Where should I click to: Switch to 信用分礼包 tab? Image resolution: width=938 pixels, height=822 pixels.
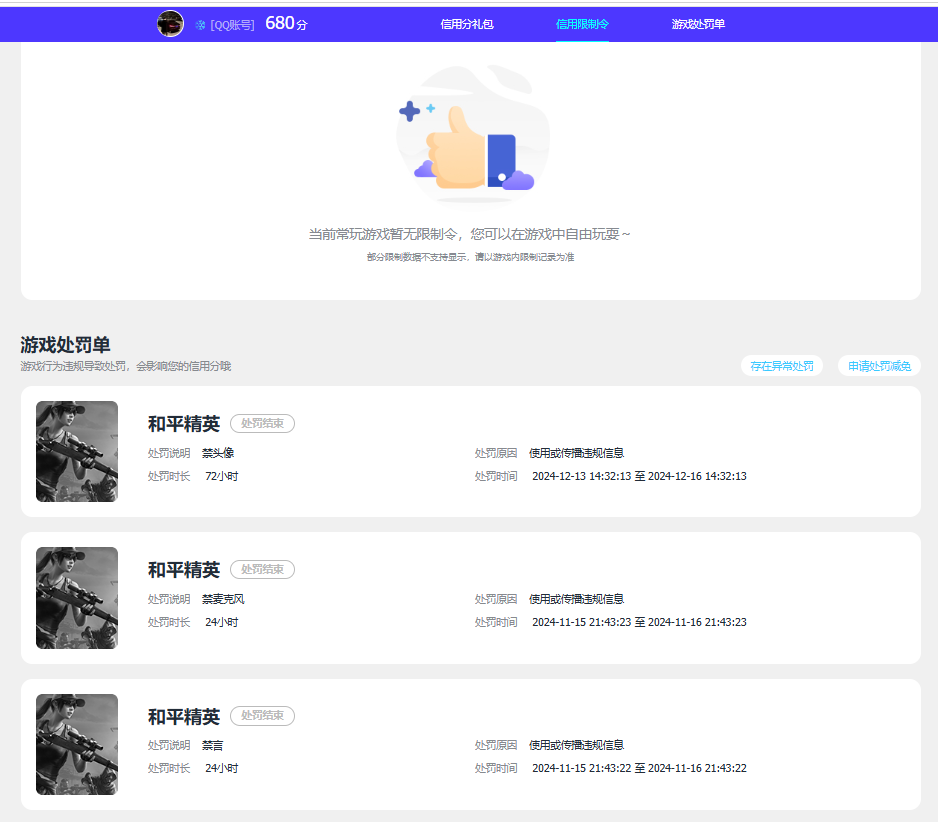[467, 25]
